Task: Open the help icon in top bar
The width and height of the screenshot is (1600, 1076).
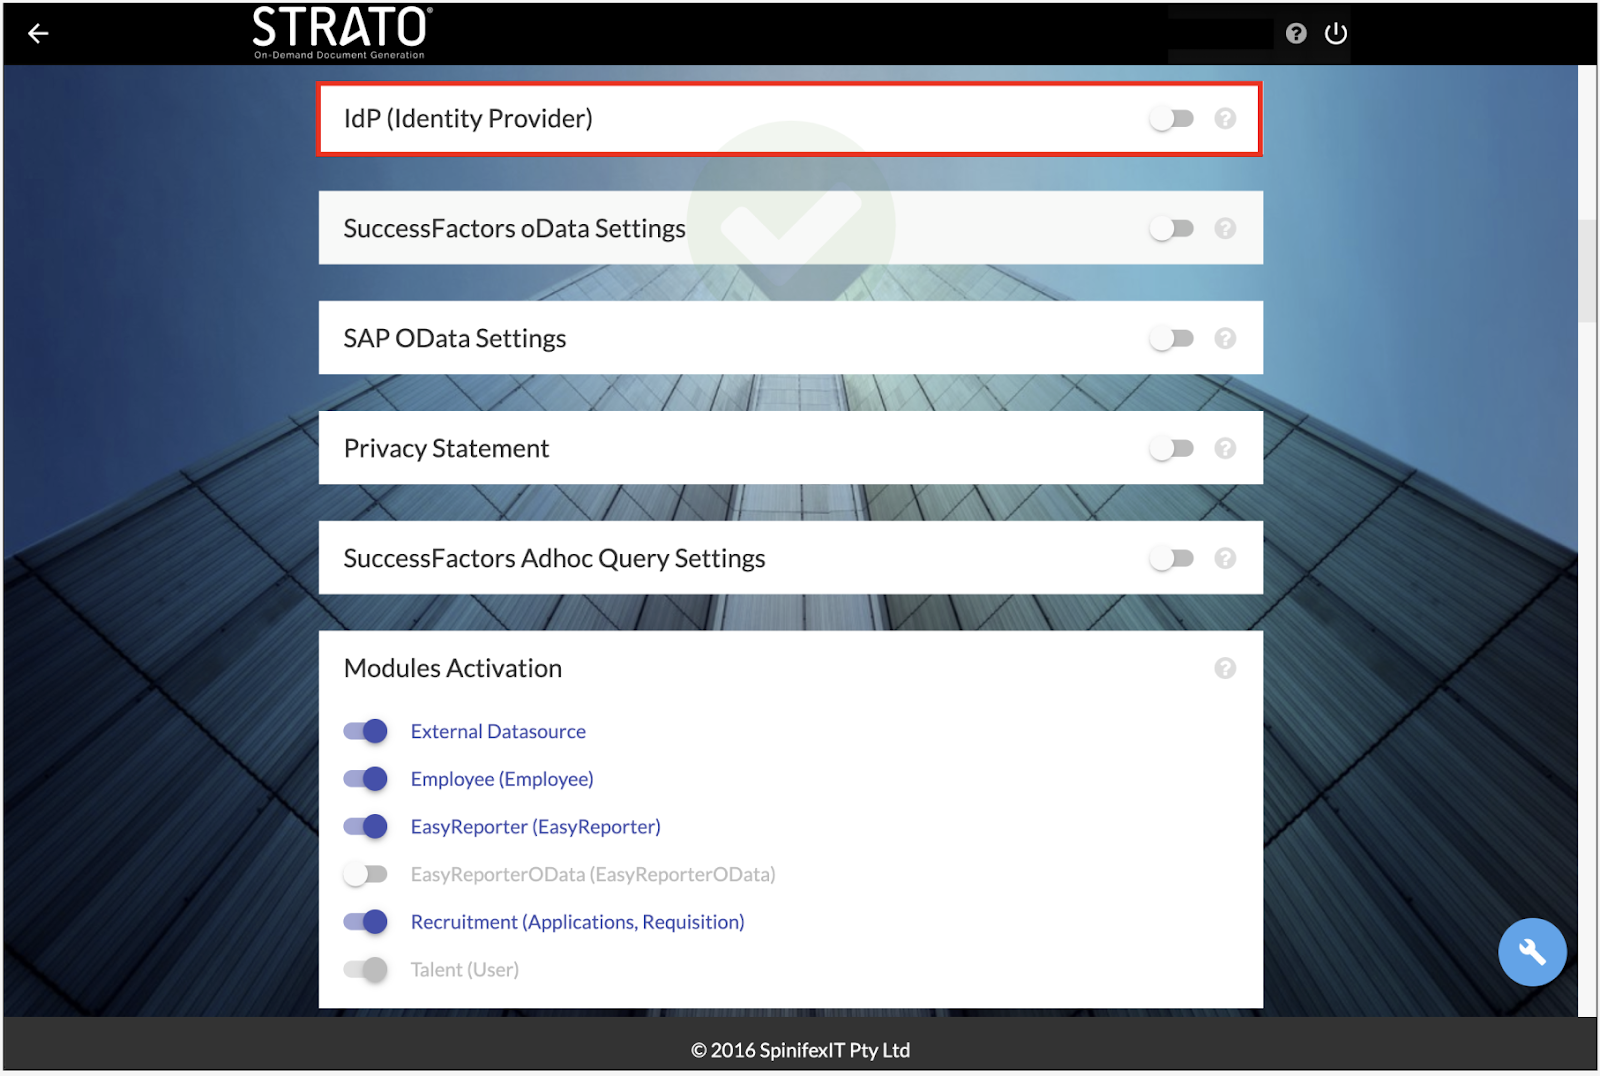Action: point(1296,34)
